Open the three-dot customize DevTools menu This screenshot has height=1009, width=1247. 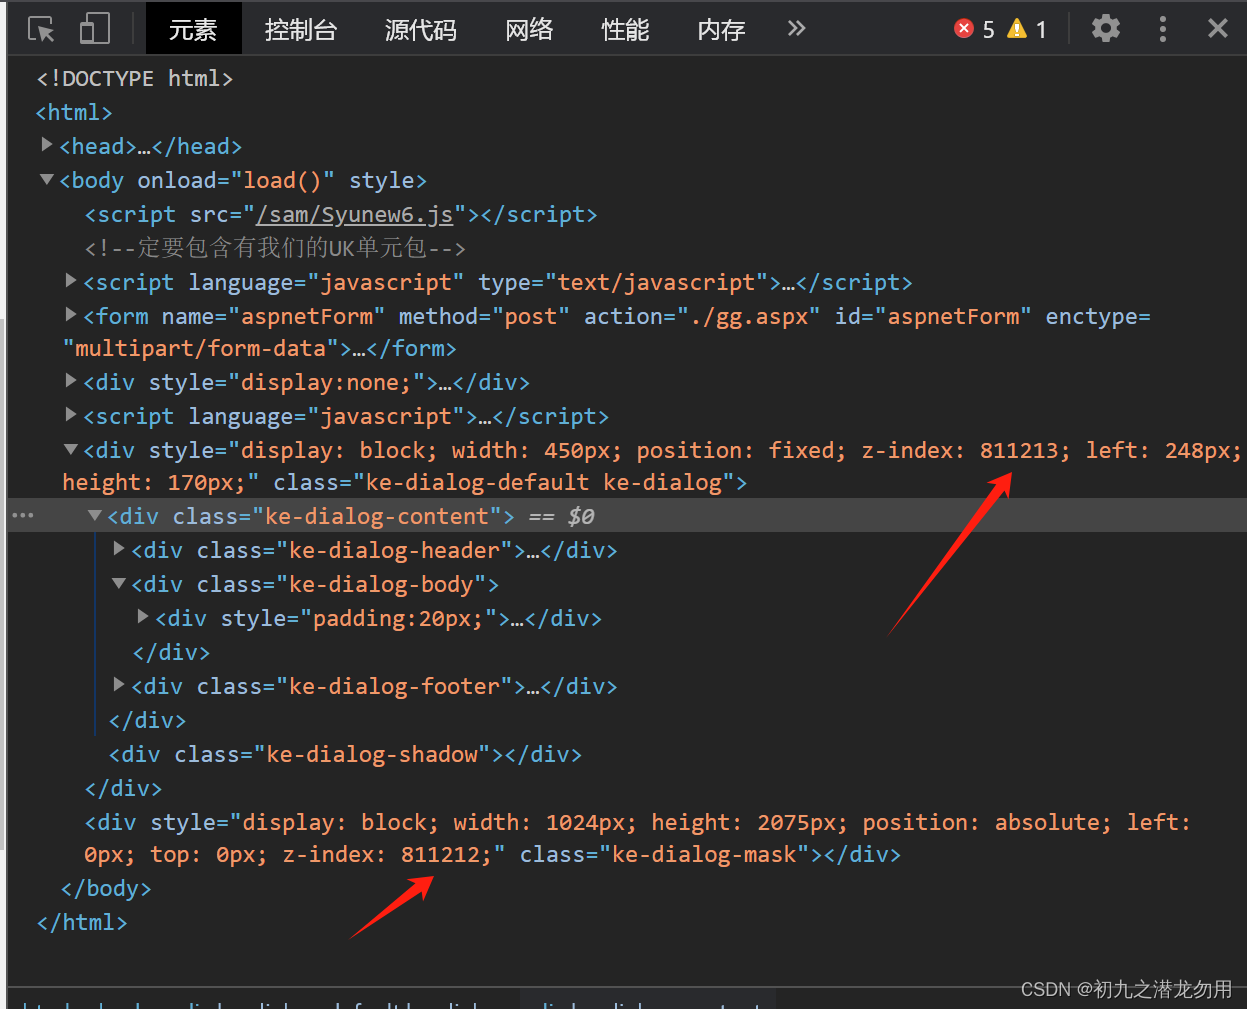(x=1162, y=28)
